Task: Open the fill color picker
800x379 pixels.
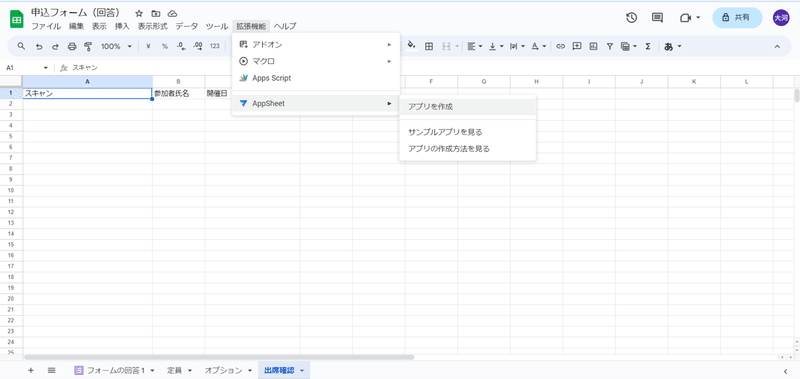Action: tap(412, 46)
